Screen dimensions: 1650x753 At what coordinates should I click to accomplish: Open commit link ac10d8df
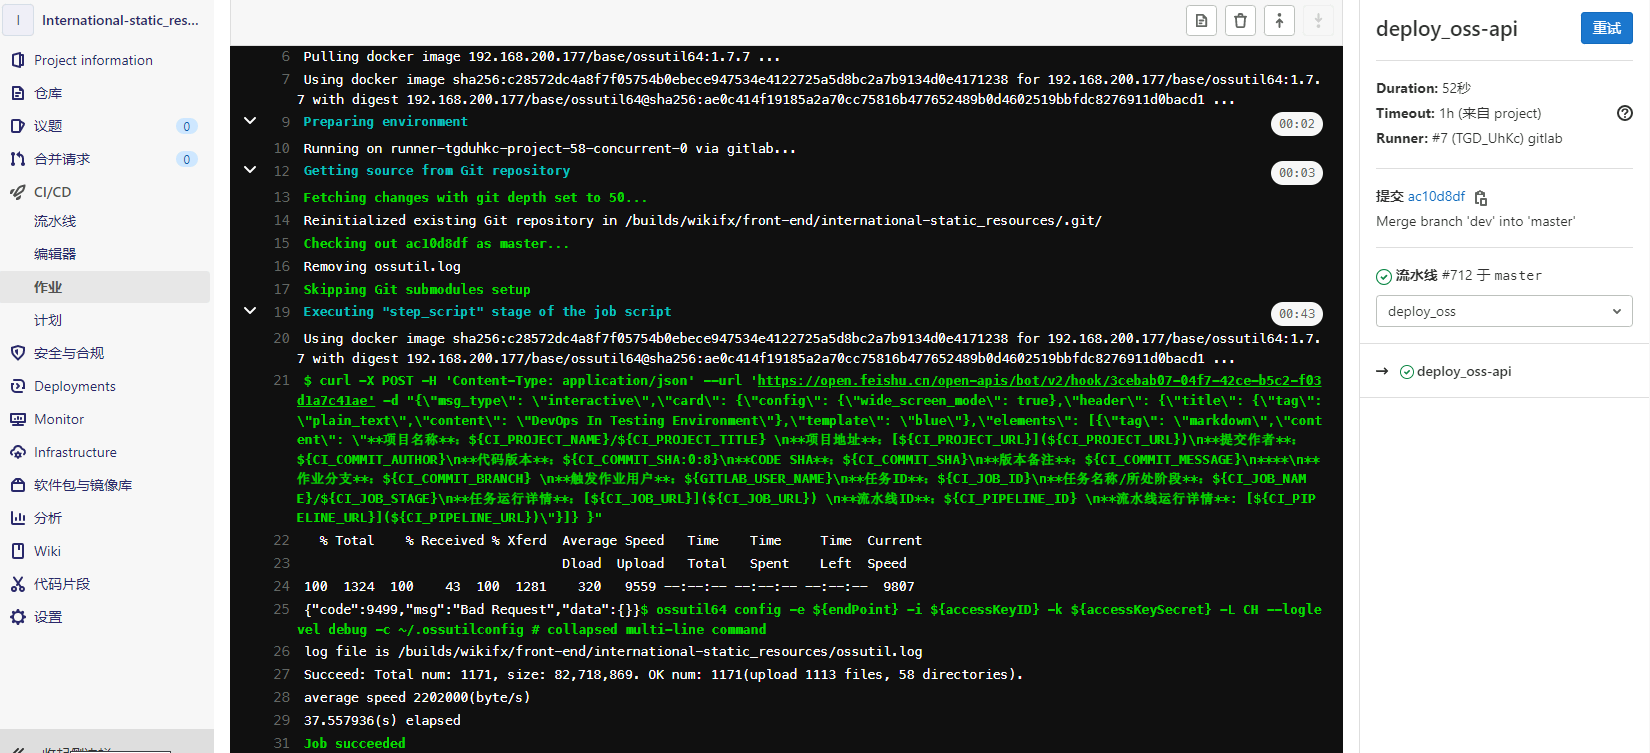tap(1436, 196)
